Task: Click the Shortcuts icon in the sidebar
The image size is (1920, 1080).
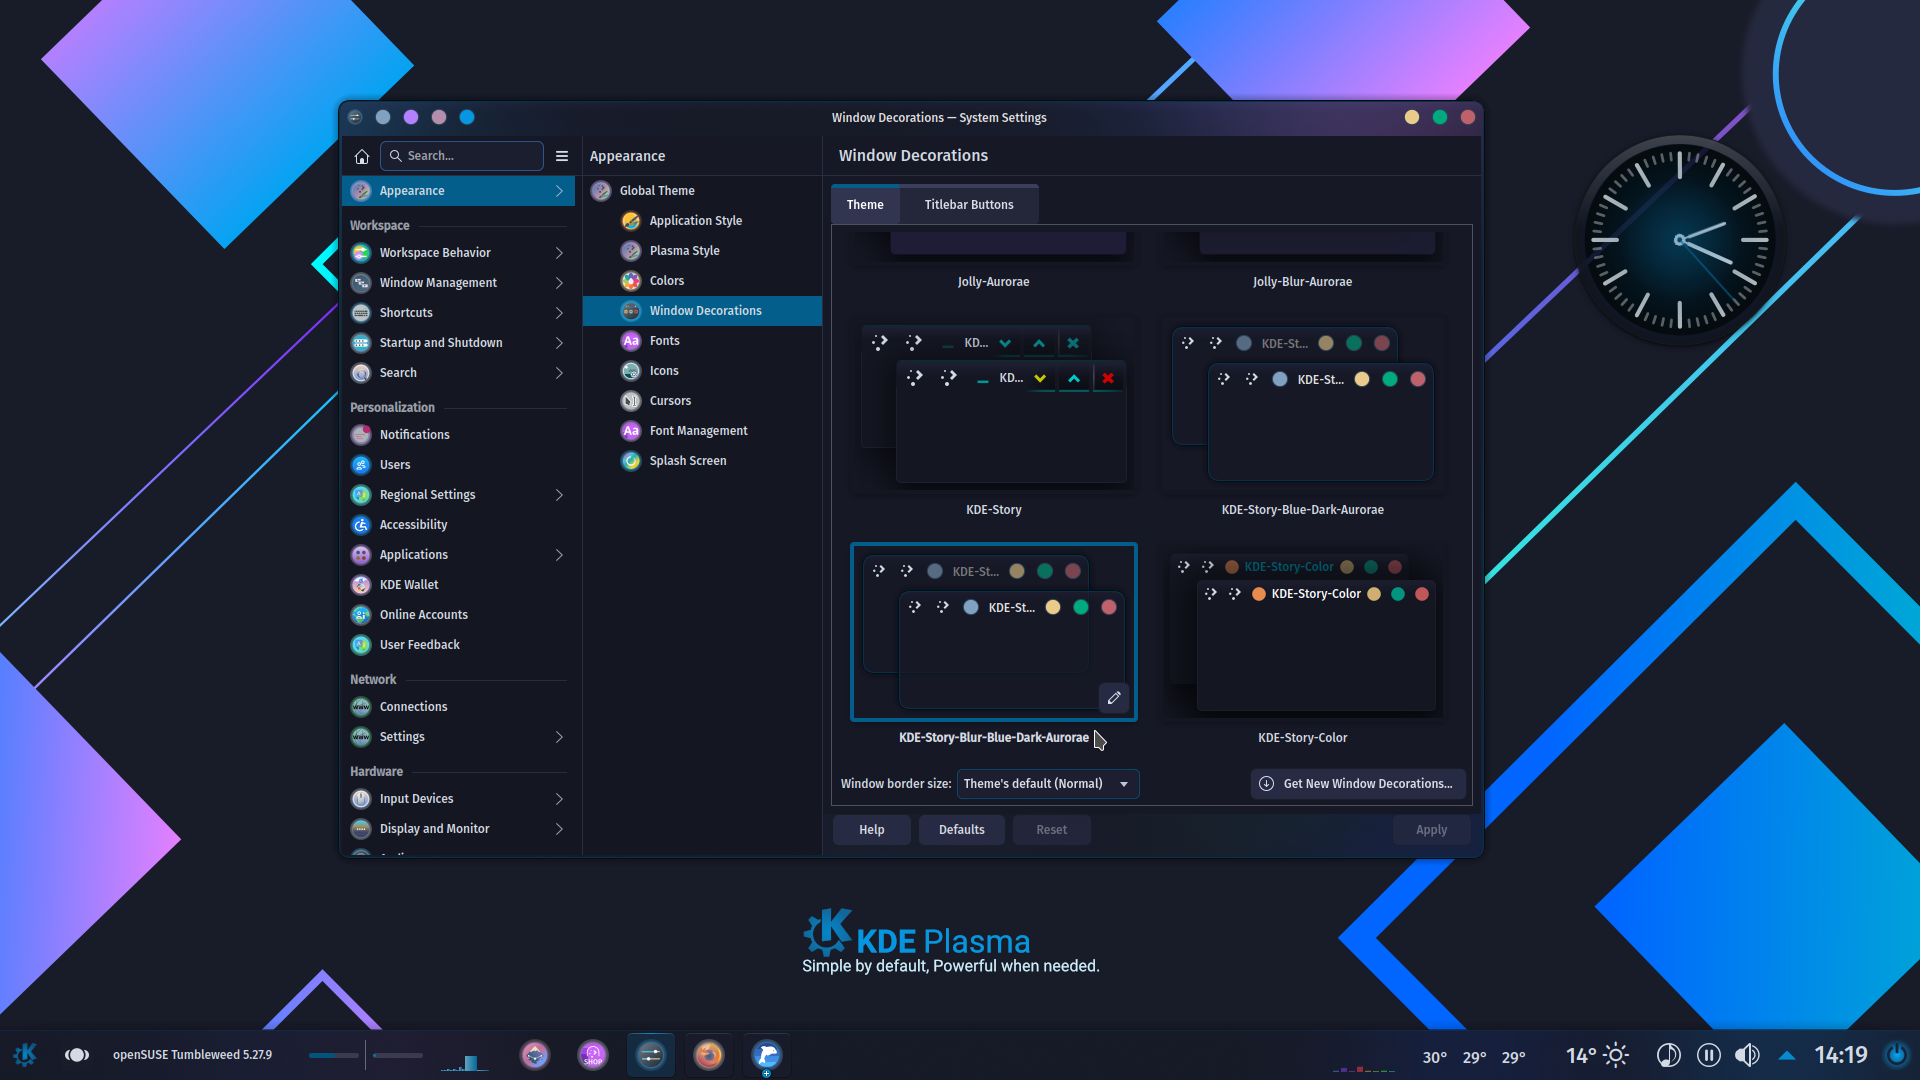Action: click(361, 313)
